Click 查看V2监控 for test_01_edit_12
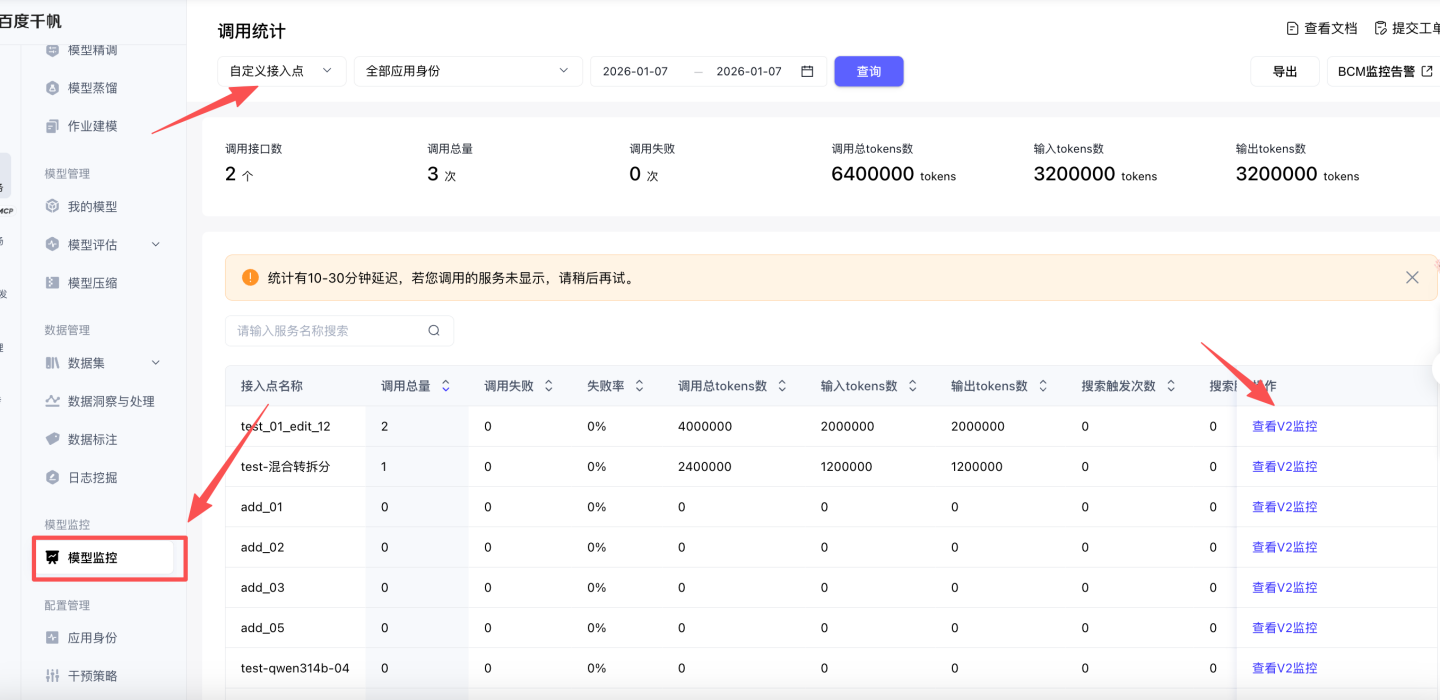This screenshot has height=700, width=1440. click(x=1284, y=426)
